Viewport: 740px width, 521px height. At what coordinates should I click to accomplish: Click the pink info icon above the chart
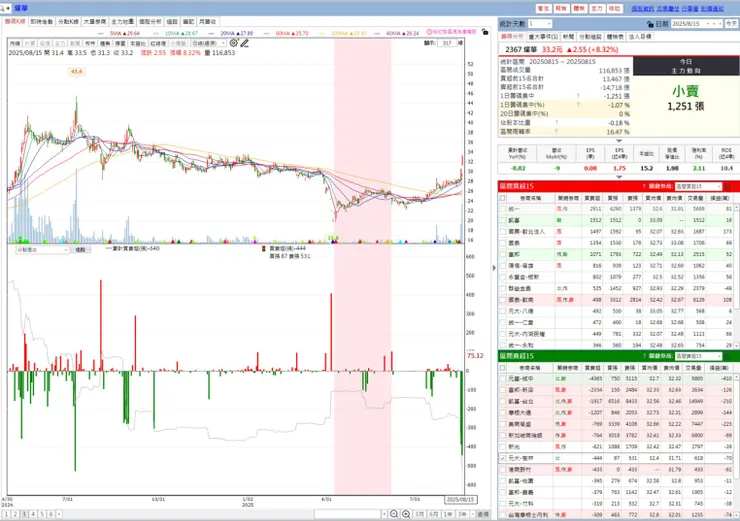(x=429, y=32)
